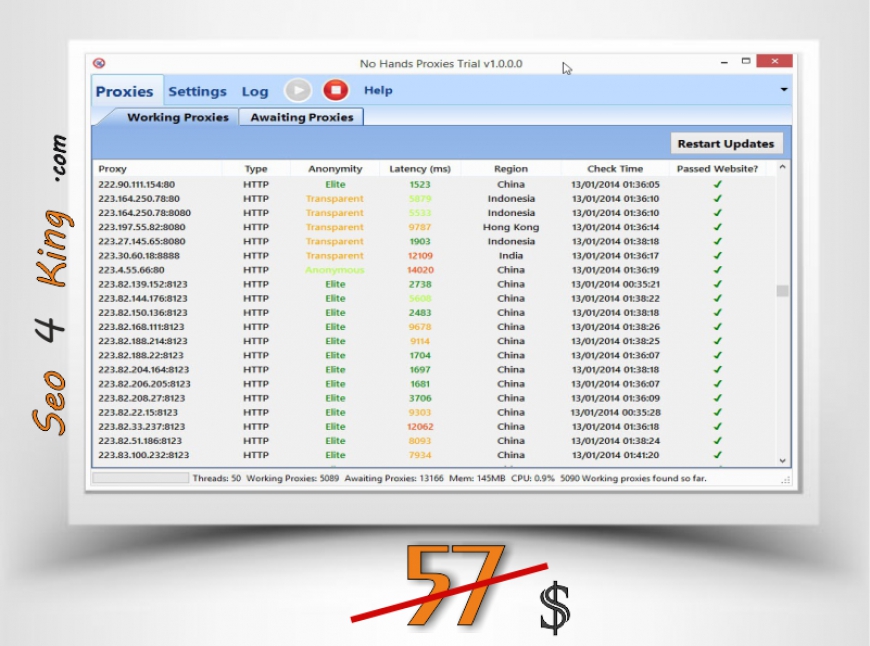Click check time 13/01/2014 00:35:21
The width and height of the screenshot is (870, 646).
pyautogui.click(x=615, y=284)
